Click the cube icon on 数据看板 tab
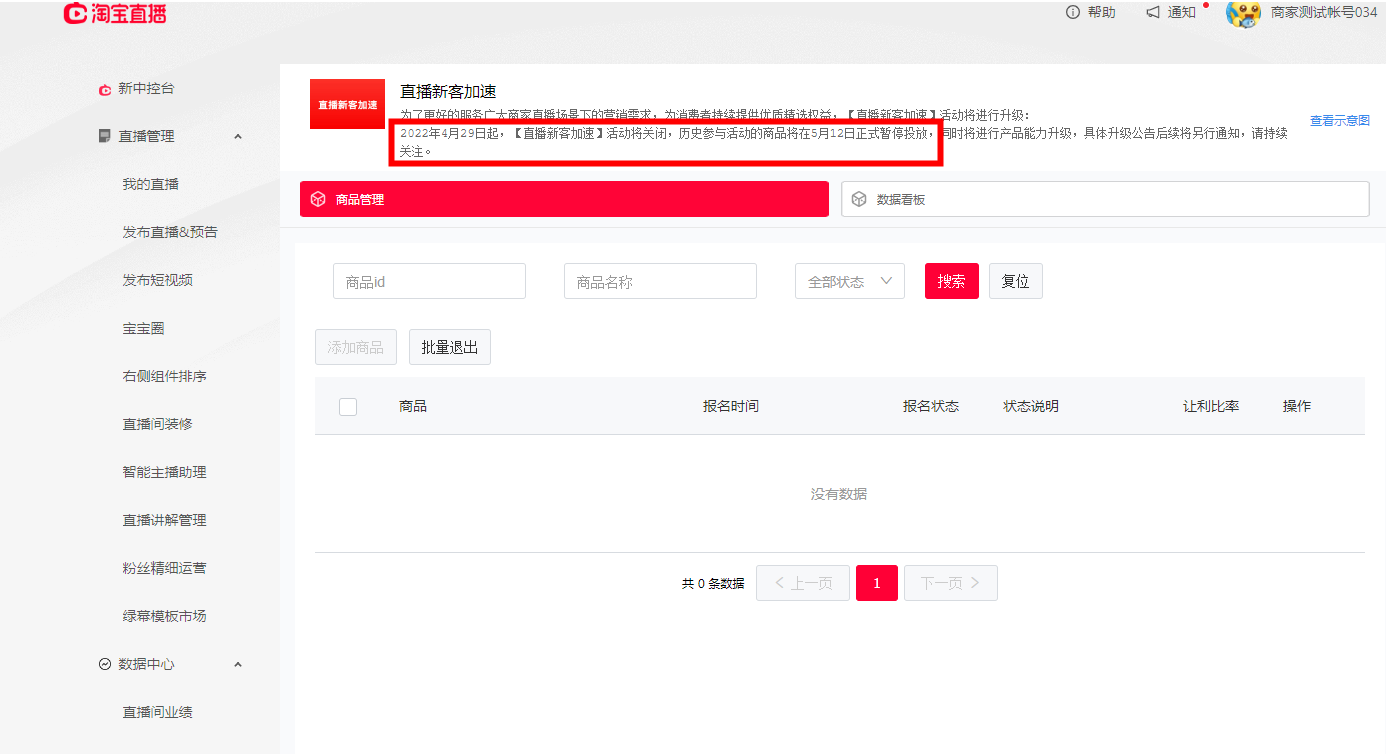1386x754 pixels. coord(858,199)
